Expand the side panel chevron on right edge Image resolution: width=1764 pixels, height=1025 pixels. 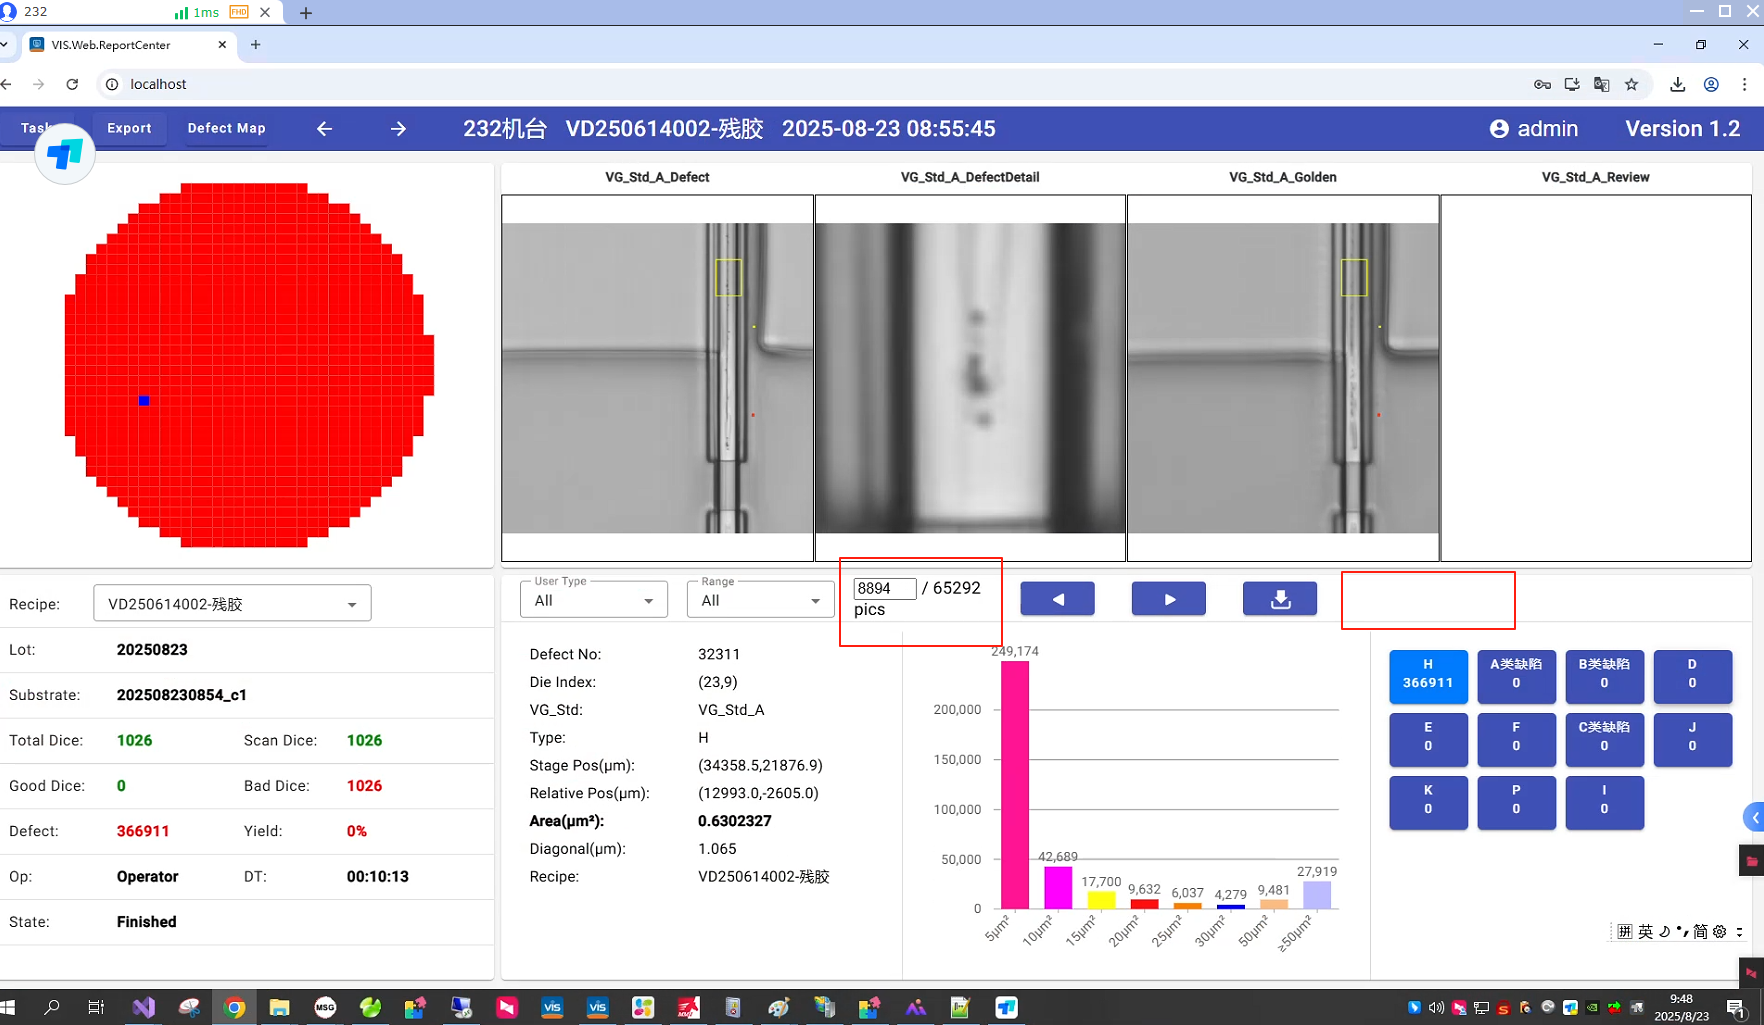[1753, 817]
